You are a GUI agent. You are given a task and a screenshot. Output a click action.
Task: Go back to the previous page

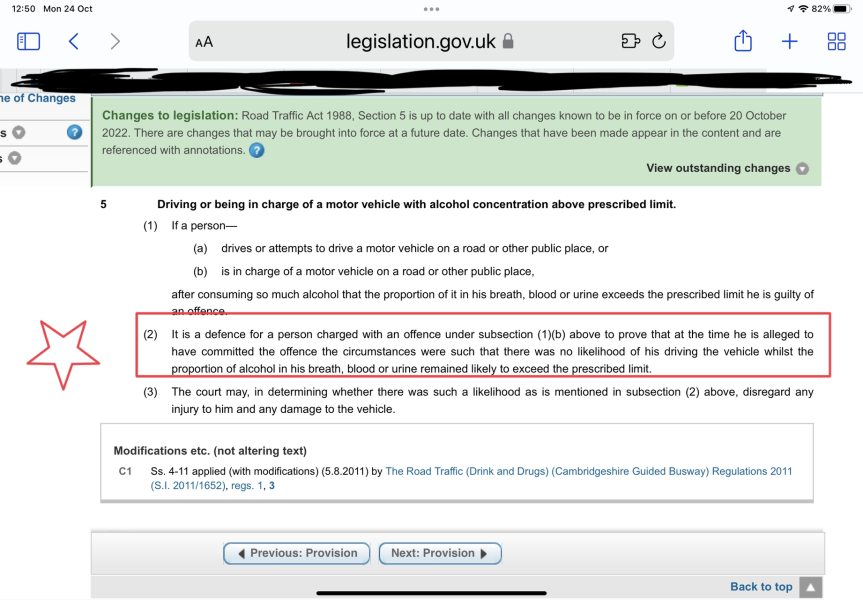[x=74, y=41]
